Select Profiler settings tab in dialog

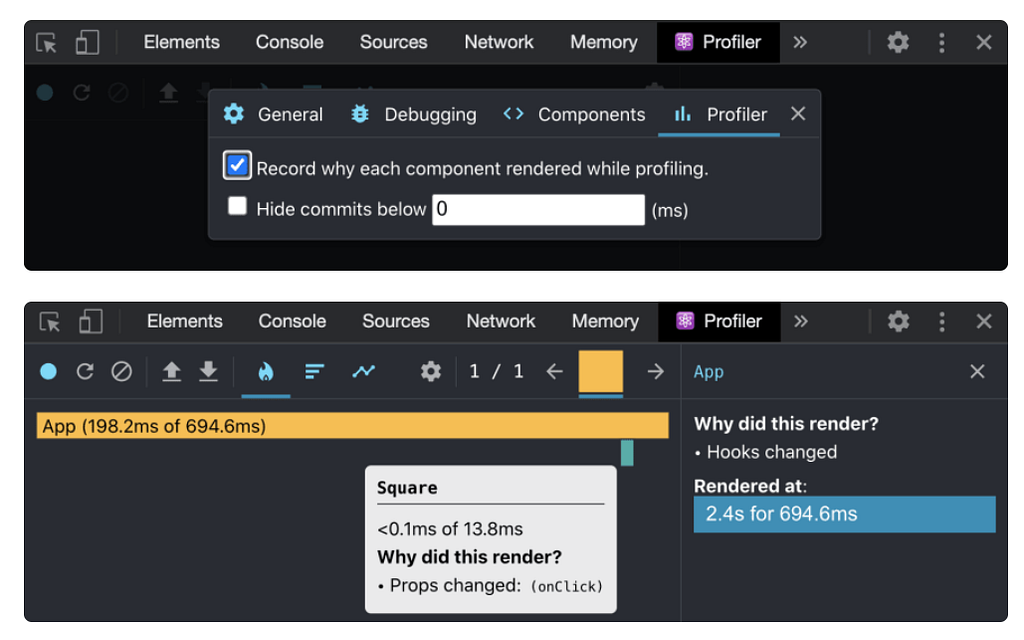click(719, 114)
